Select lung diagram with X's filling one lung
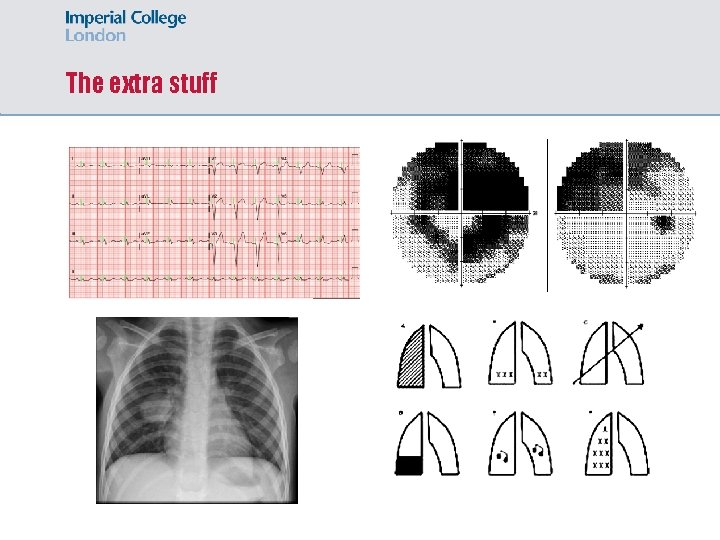This screenshot has width=720, height=540. (x=618, y=444)
